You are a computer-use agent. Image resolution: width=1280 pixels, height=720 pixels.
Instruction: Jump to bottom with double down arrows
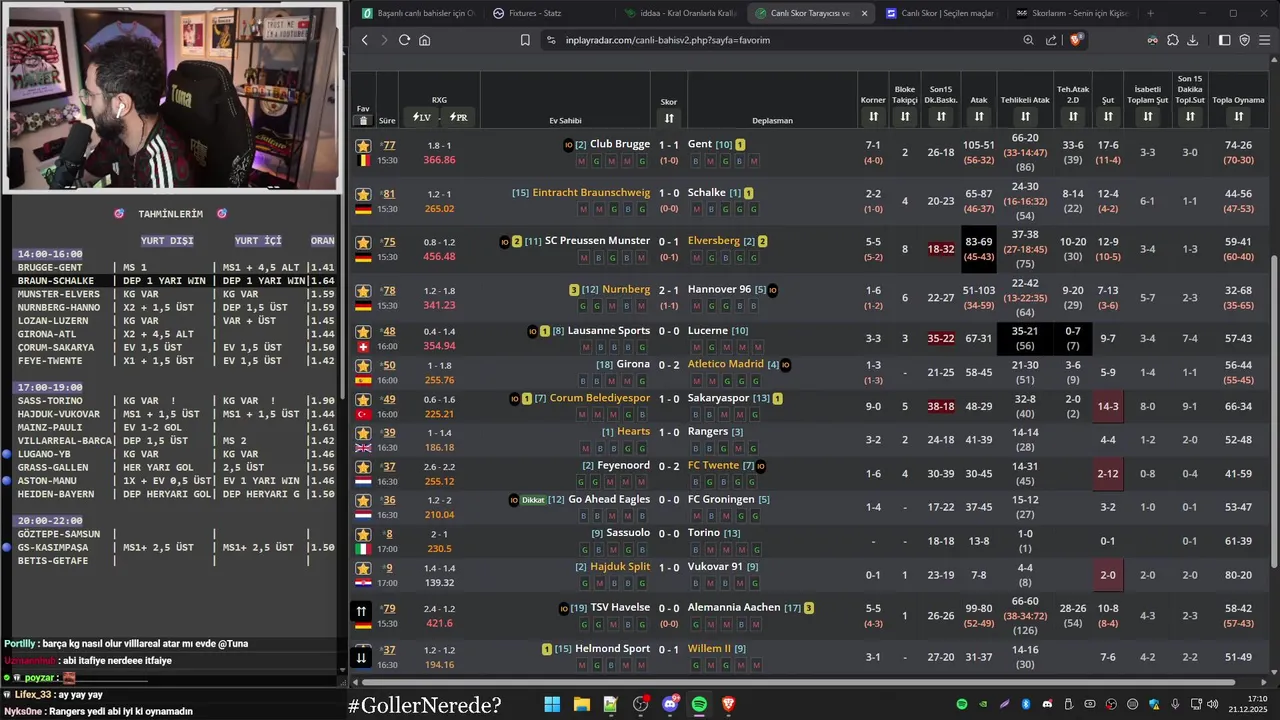coord(362,657)
